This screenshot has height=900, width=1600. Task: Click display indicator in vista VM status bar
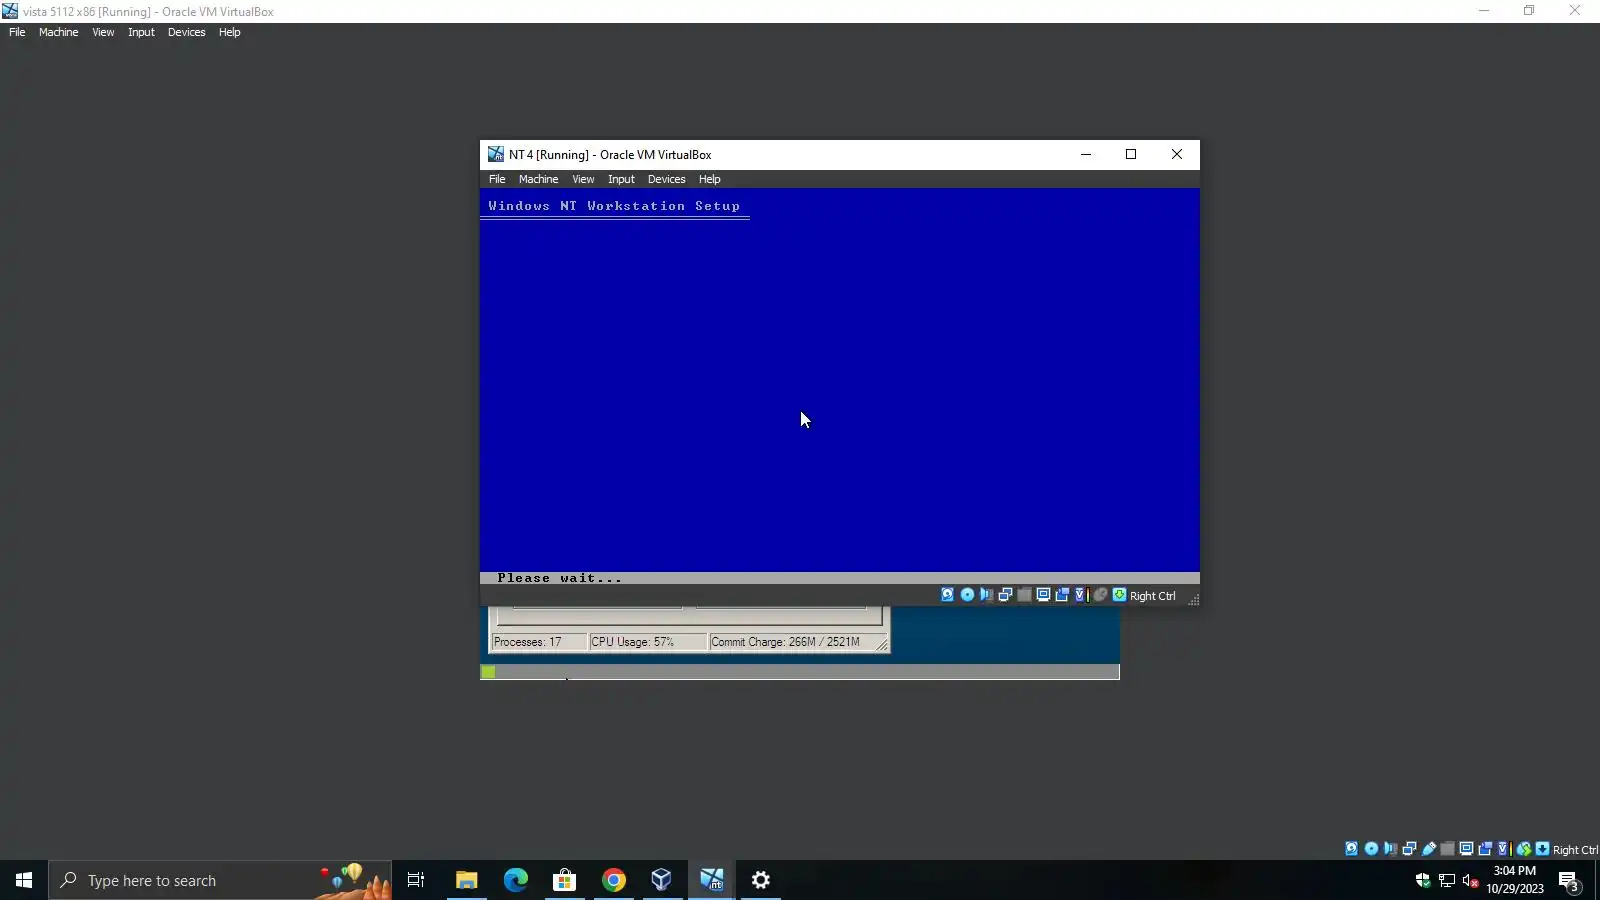[1466, 849]
